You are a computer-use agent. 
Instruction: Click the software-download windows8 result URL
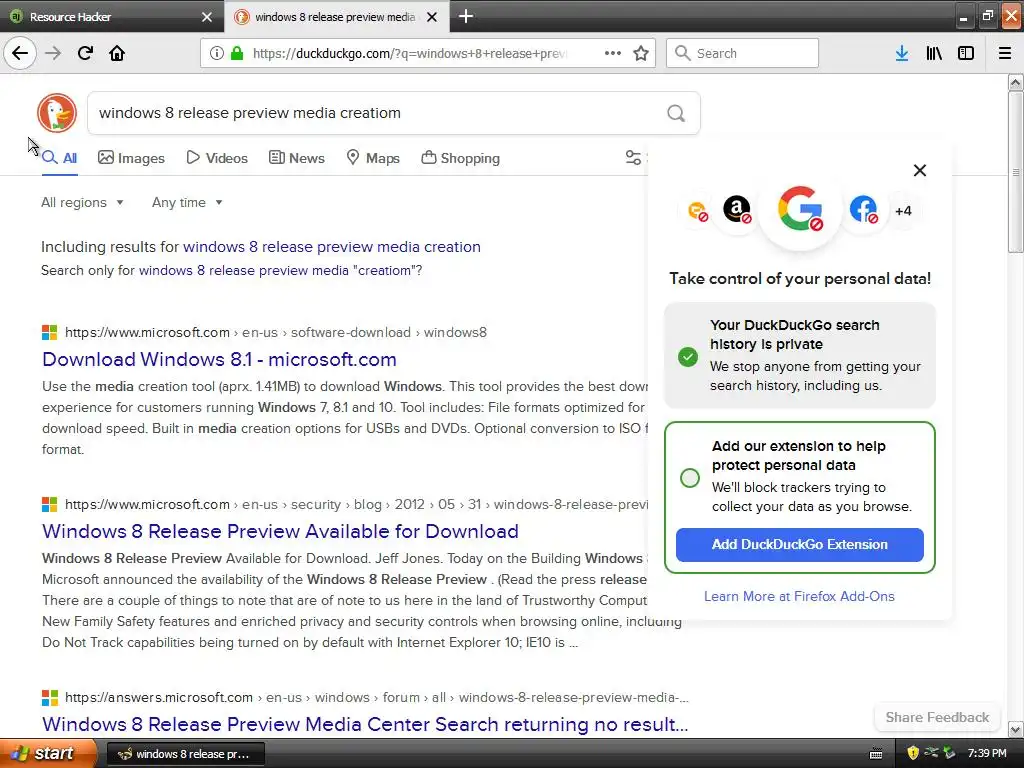[x=276, y=332]
